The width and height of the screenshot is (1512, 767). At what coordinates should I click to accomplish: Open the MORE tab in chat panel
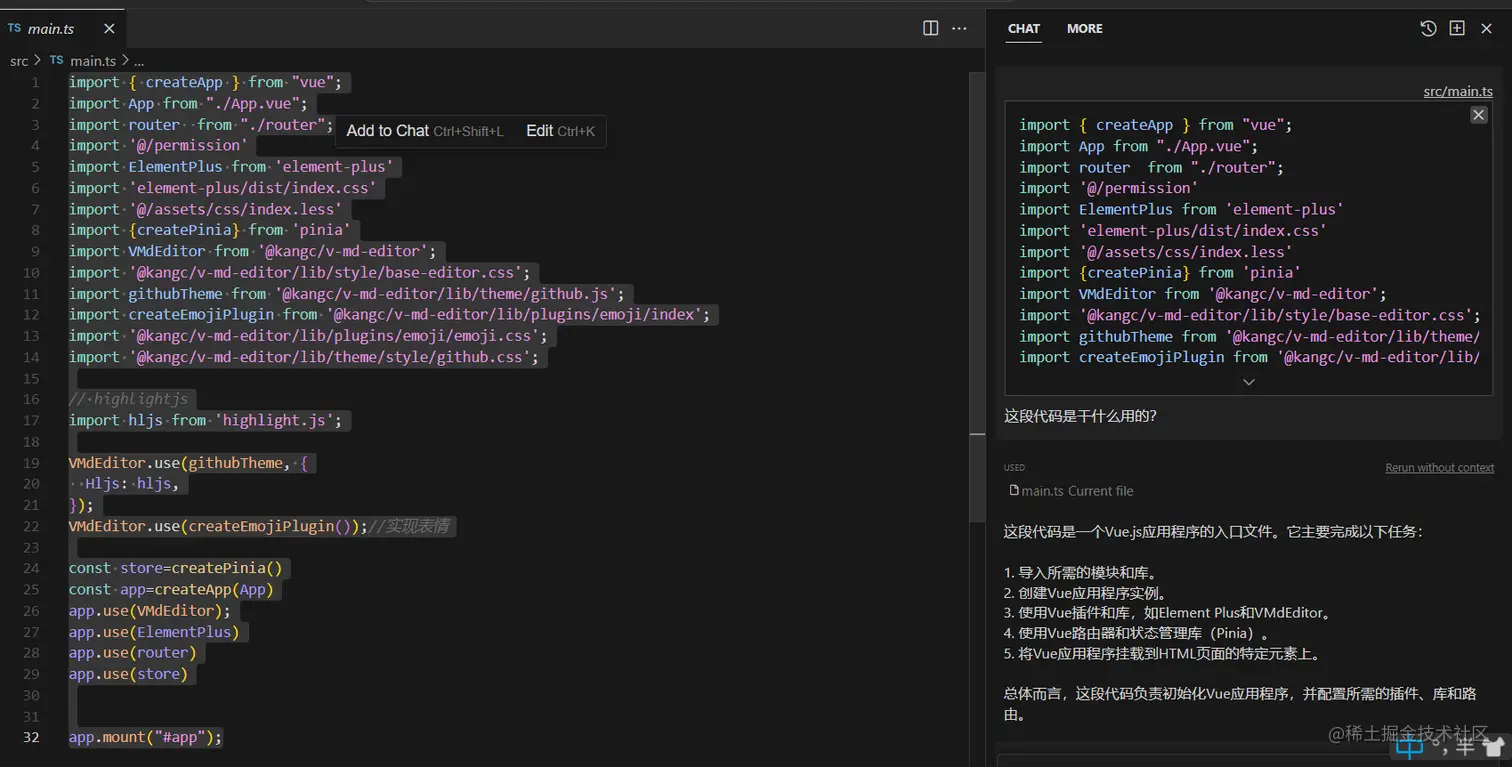[1085, 28]
